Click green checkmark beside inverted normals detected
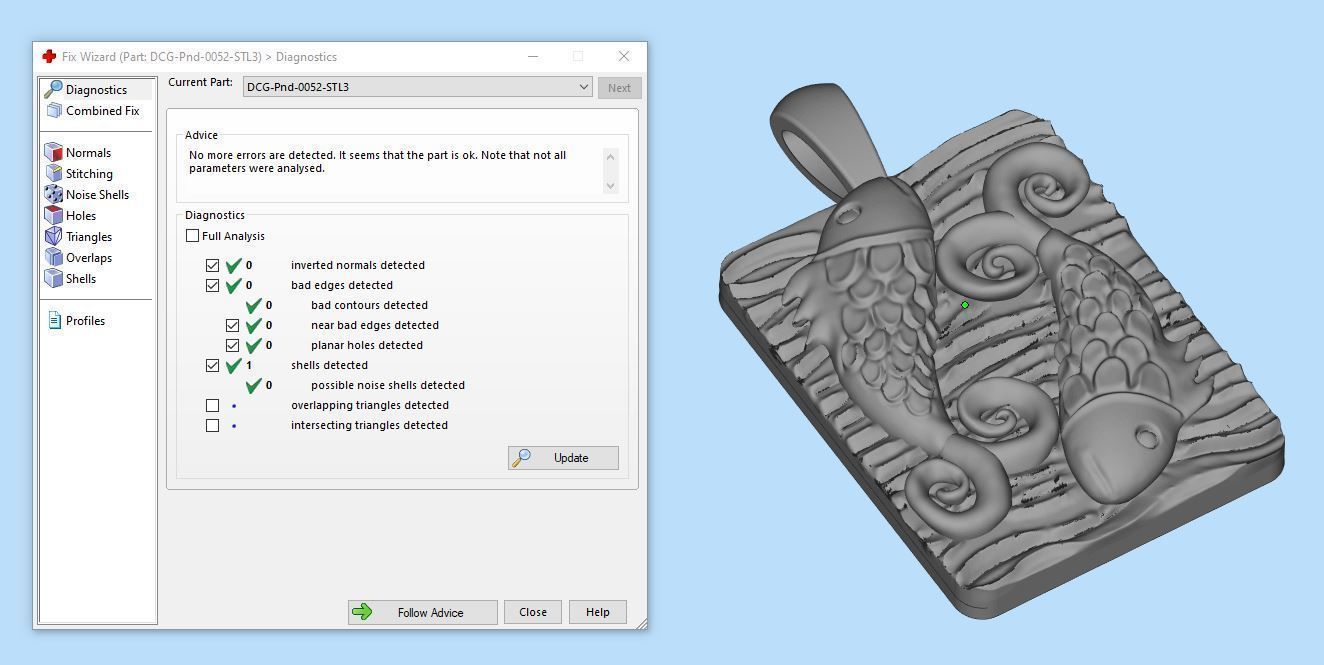 coord(234,265)
